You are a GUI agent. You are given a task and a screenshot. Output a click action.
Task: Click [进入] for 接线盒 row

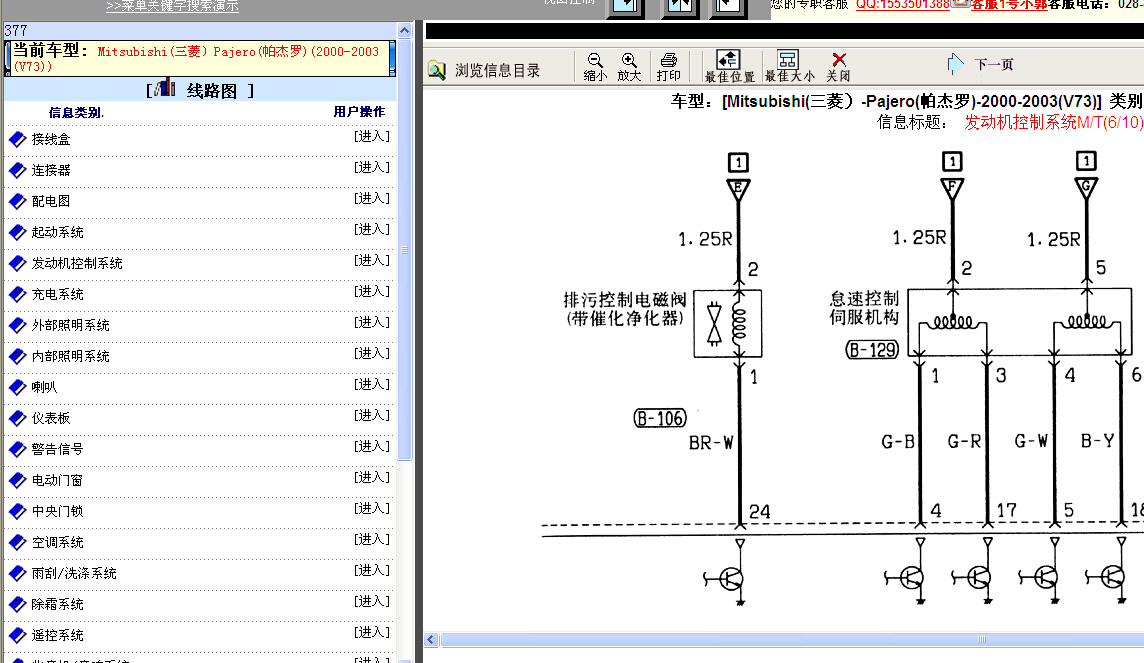point(372,136)
